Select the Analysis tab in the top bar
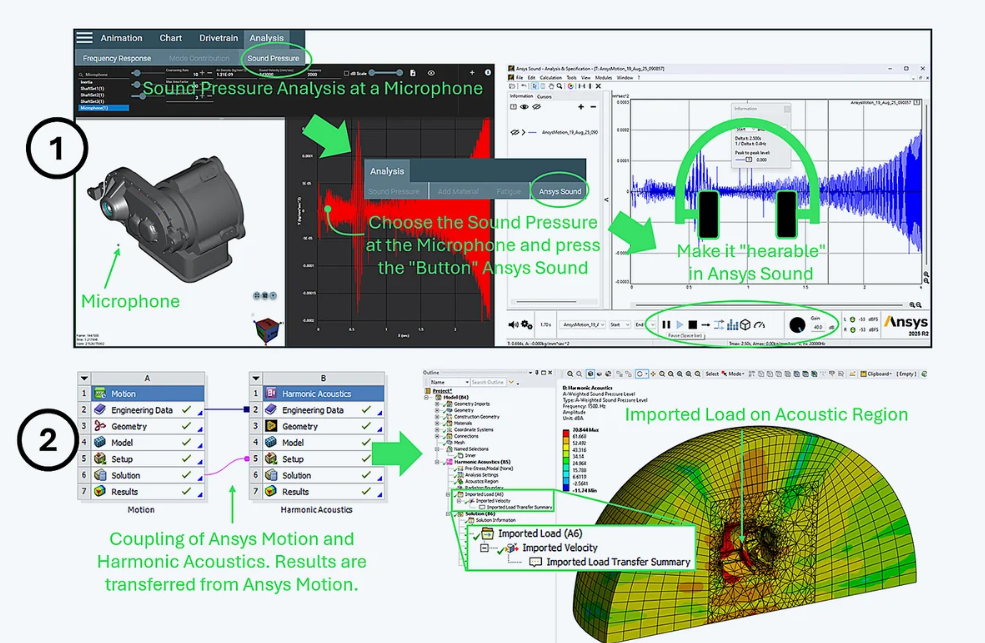The width and height of the screenshot is (985, 643). 266,38
